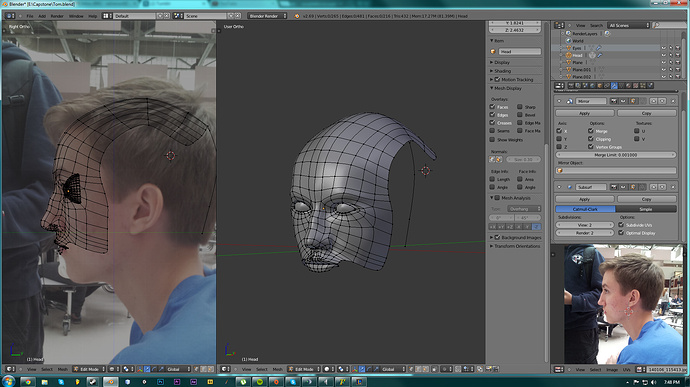Open the Add menu
The width and height of the screenshot is (690, 387).
click(x=42, y=16)
